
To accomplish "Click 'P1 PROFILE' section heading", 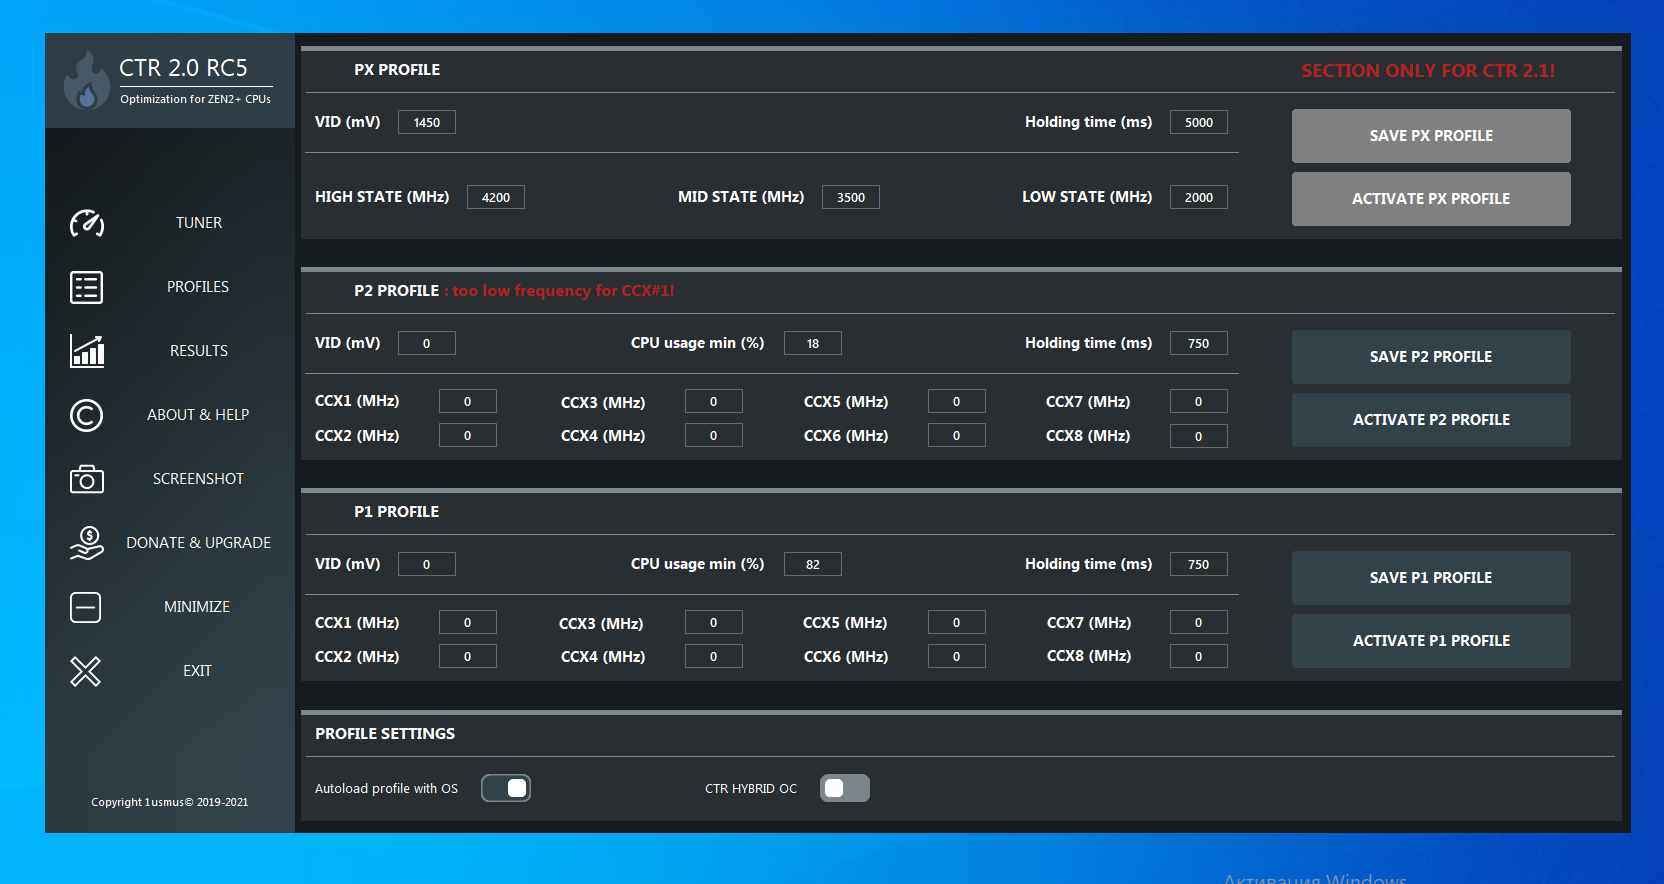I will (397, 512).
